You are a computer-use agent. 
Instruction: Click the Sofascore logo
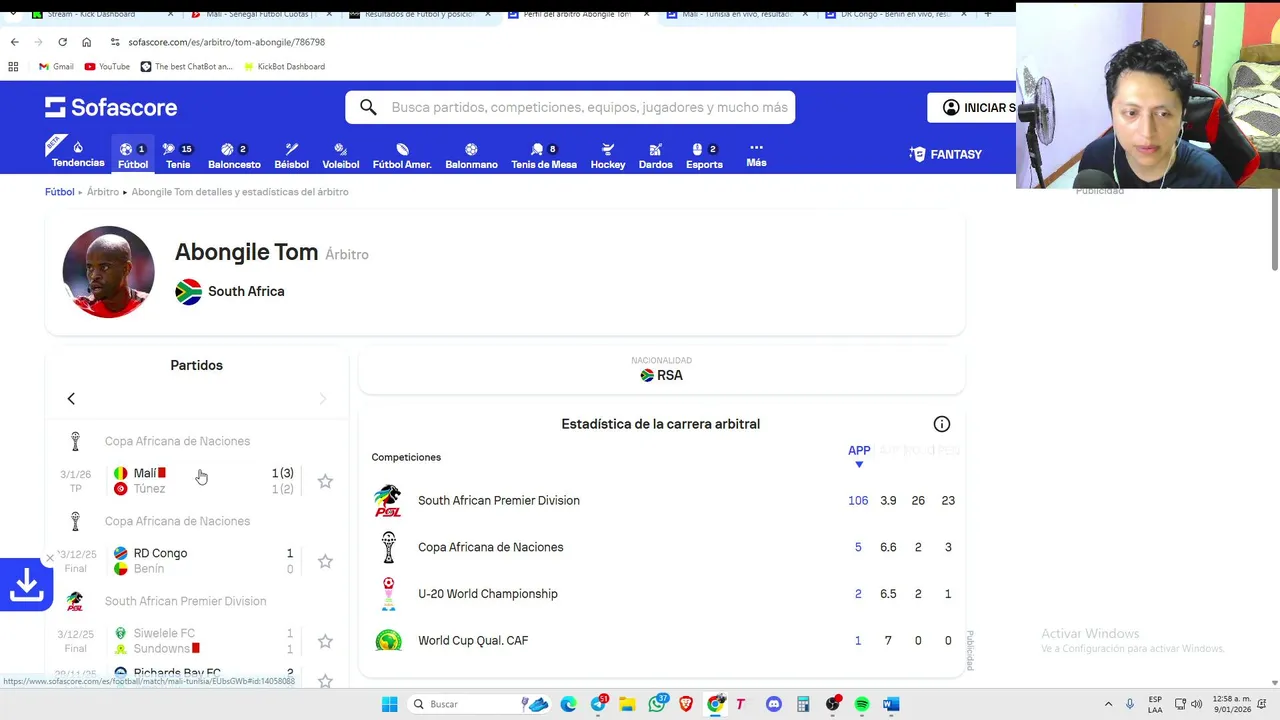point(111,107)
